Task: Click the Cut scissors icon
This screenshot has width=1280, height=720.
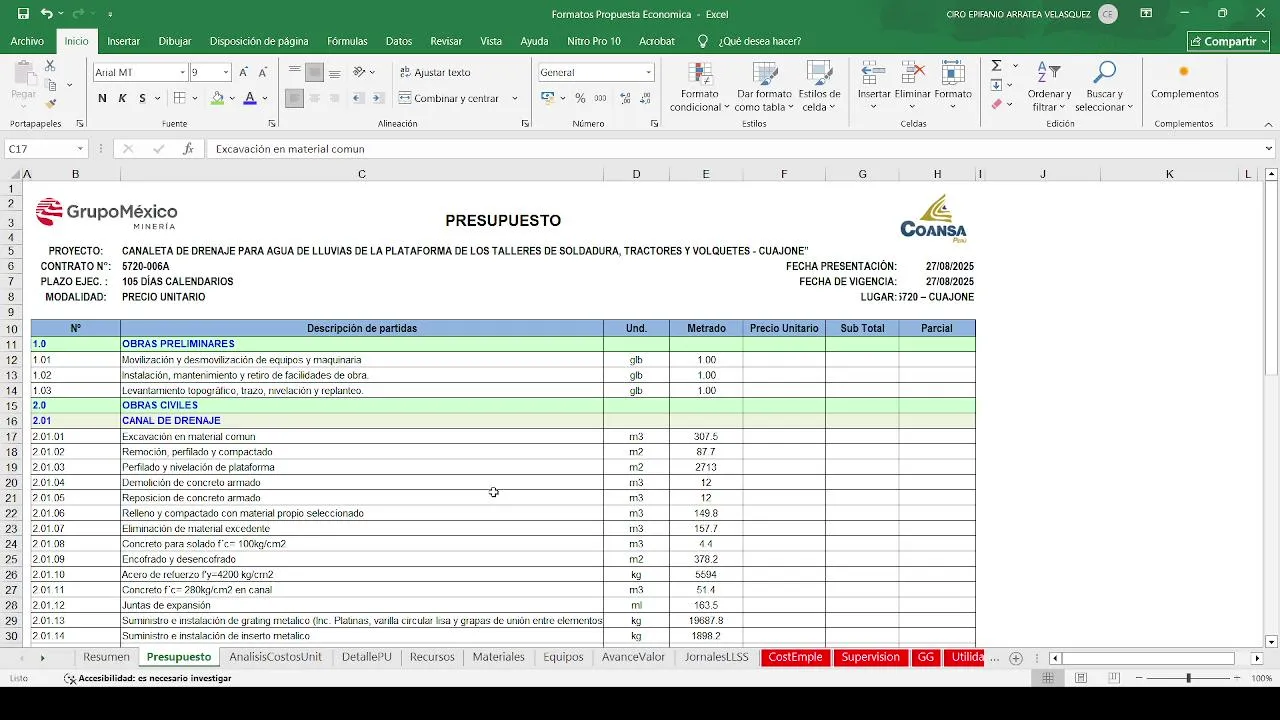Action: 50,66
